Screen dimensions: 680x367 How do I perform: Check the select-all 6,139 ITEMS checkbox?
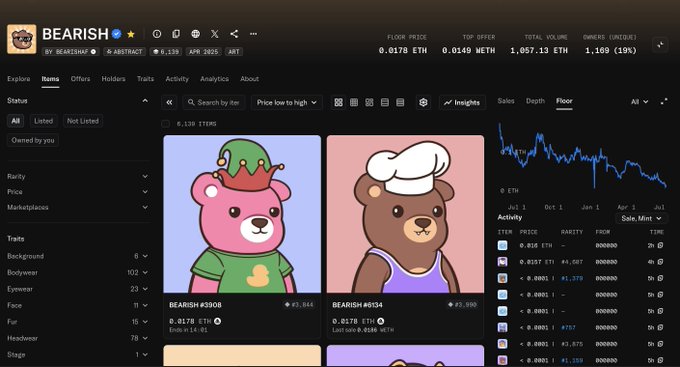click(165, 124)
